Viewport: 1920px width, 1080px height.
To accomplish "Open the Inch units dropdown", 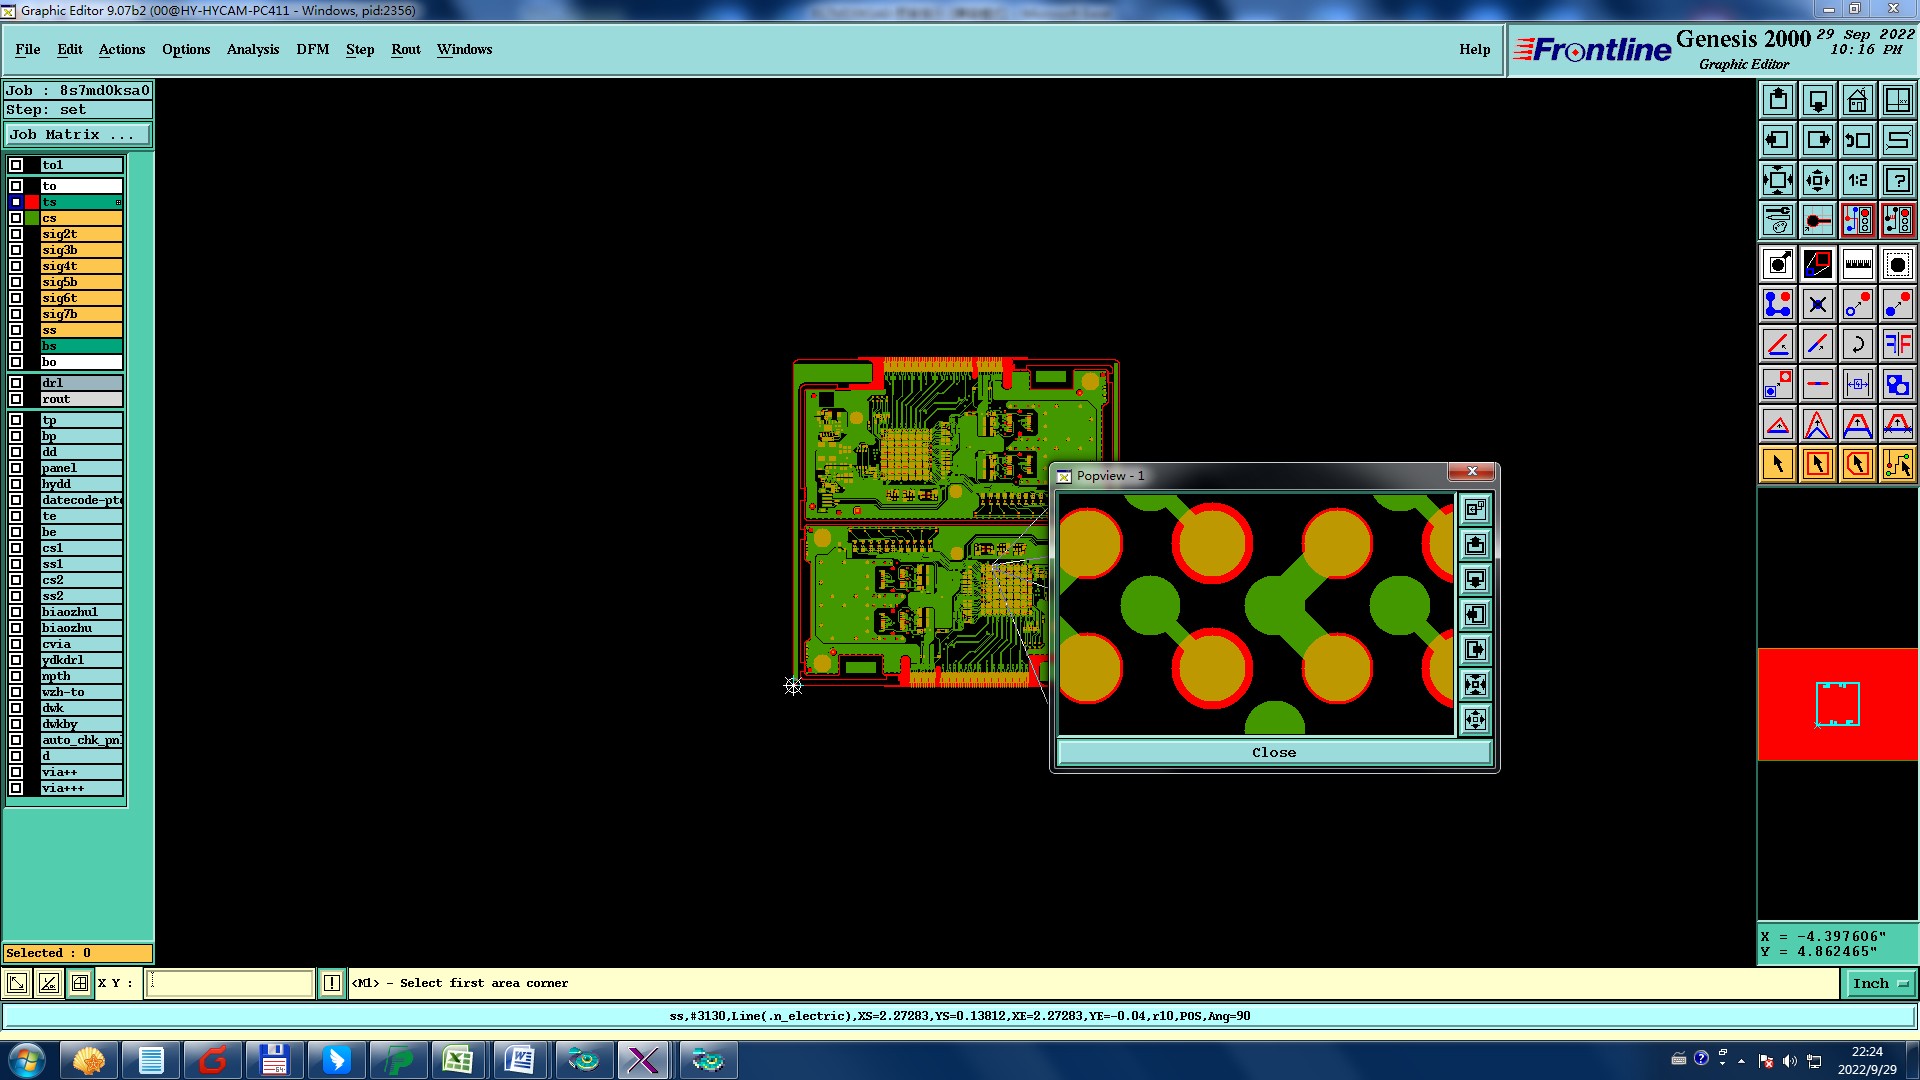I will (1880, 984).
